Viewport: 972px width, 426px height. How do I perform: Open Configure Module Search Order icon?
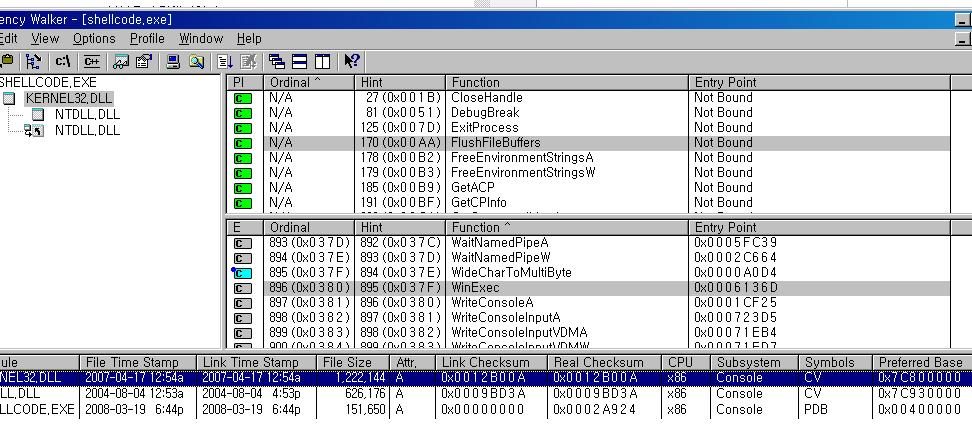[197, 61]
